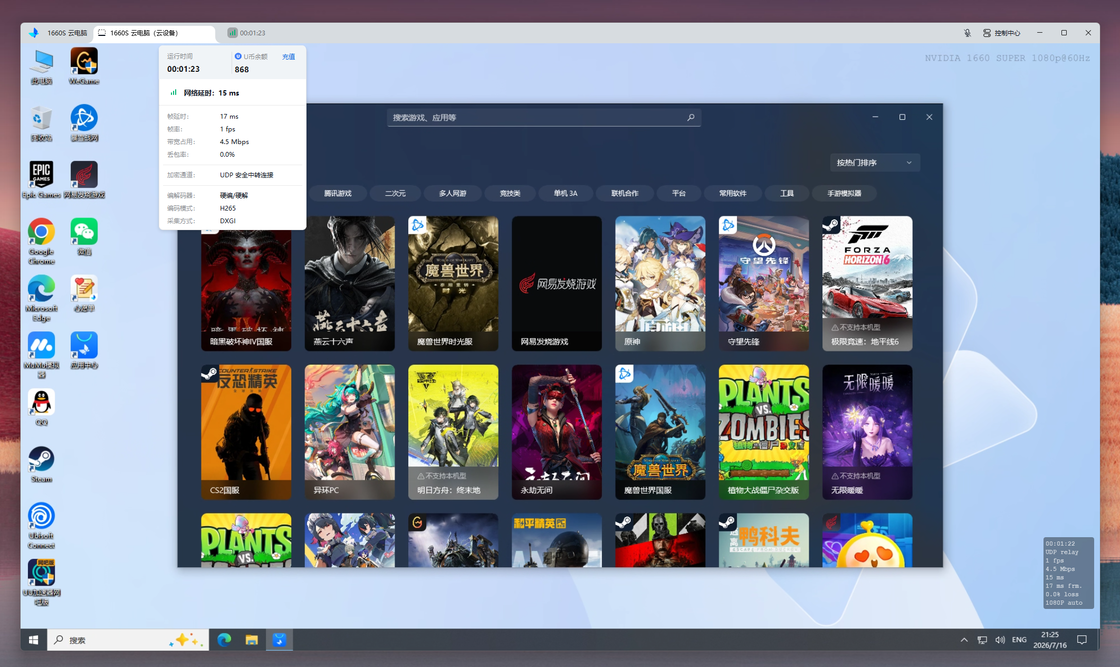The height and width of the screenshot is (667, 1120).
Task: Click the Windows taskbar search box
Action: click(129, 640)
